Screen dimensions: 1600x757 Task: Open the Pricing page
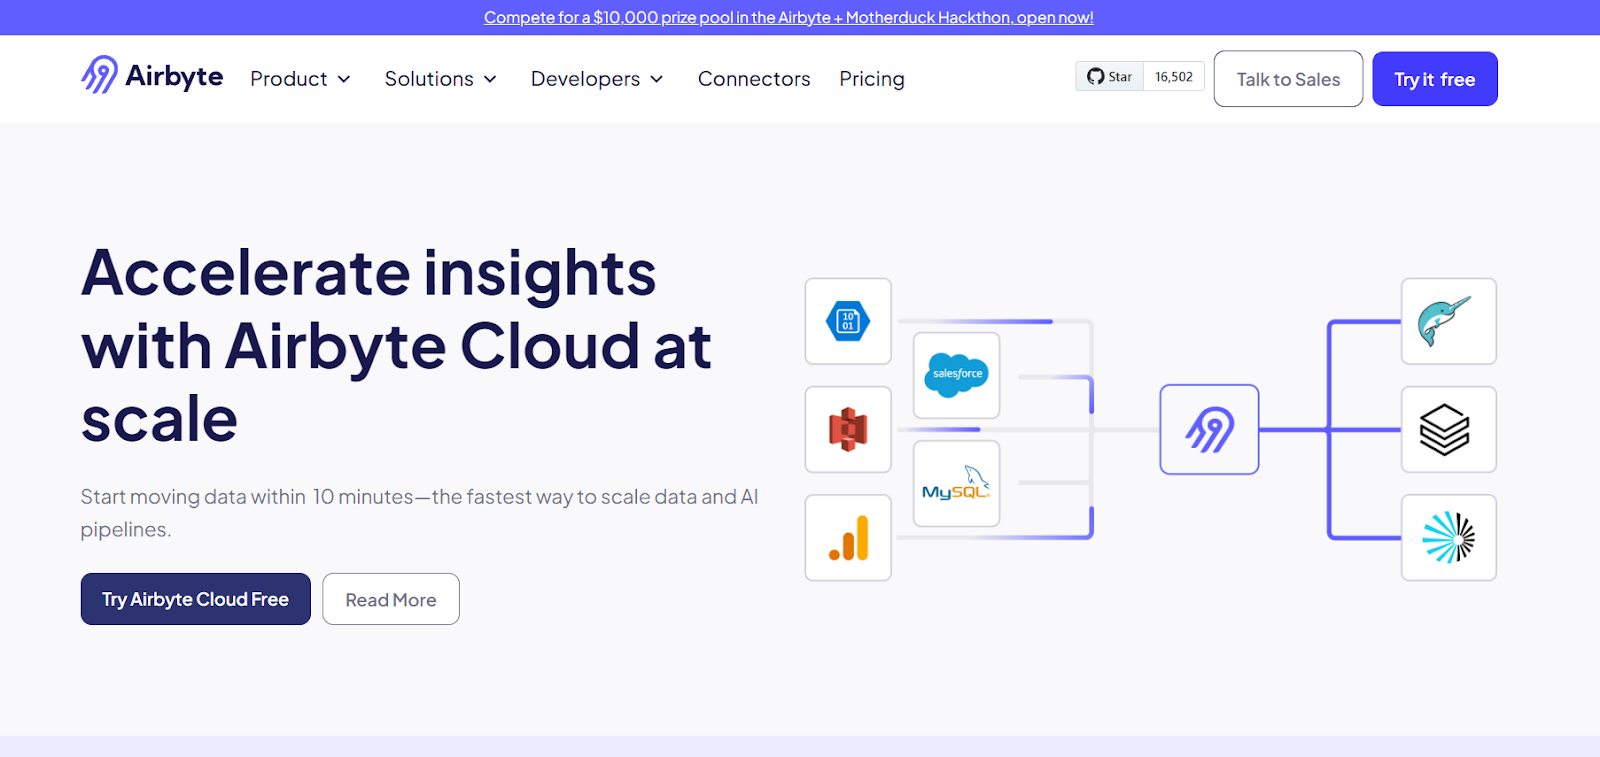pos(872,79)
